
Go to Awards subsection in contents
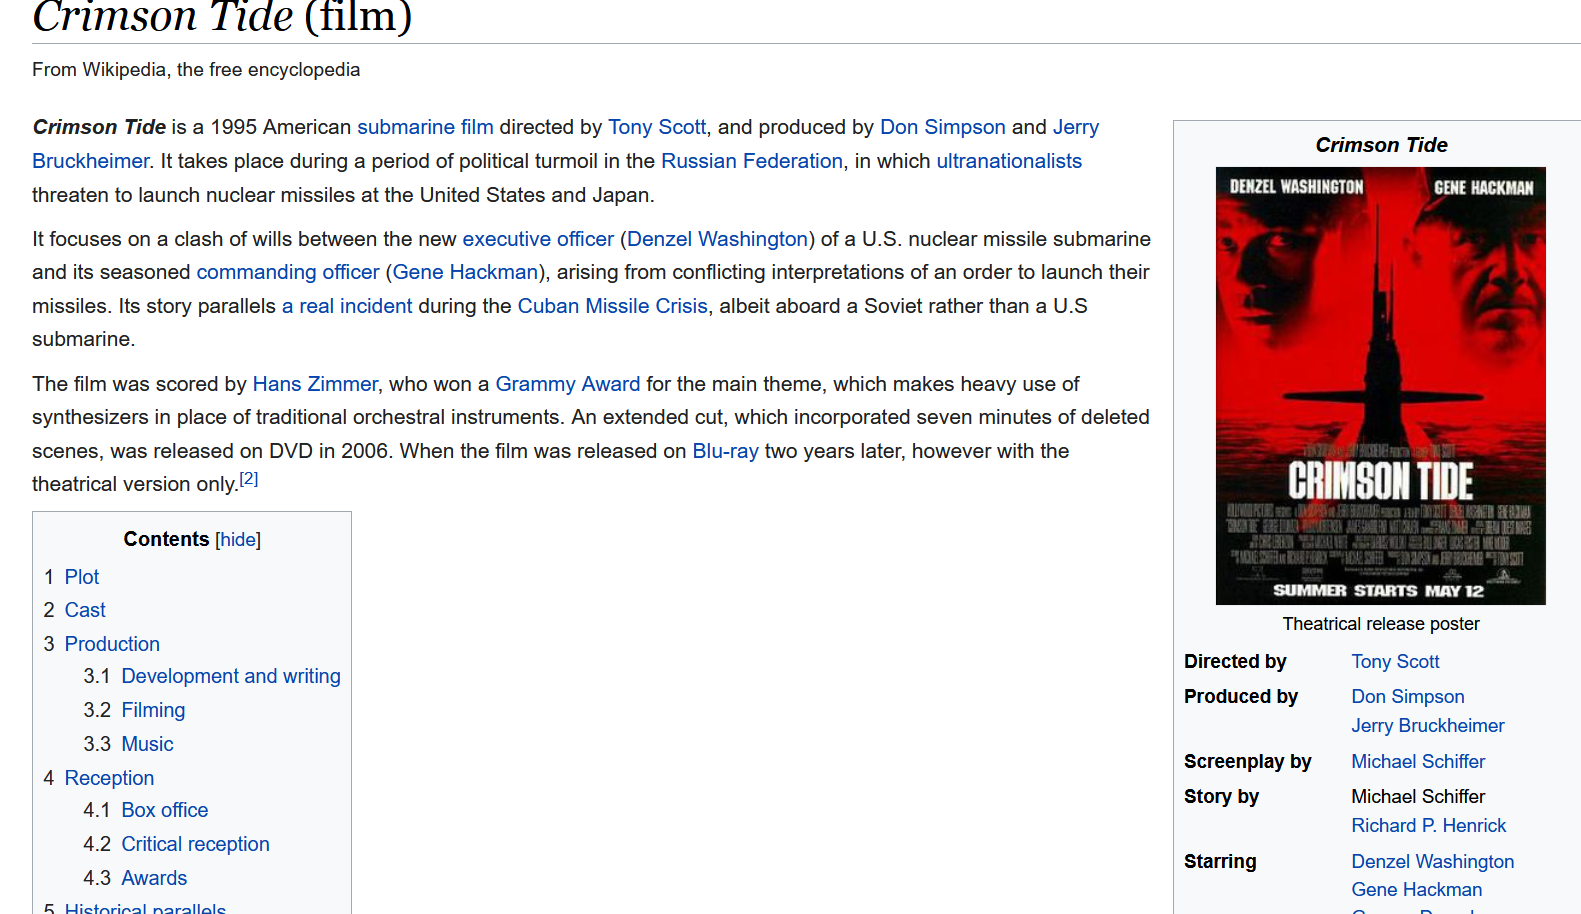154,878
